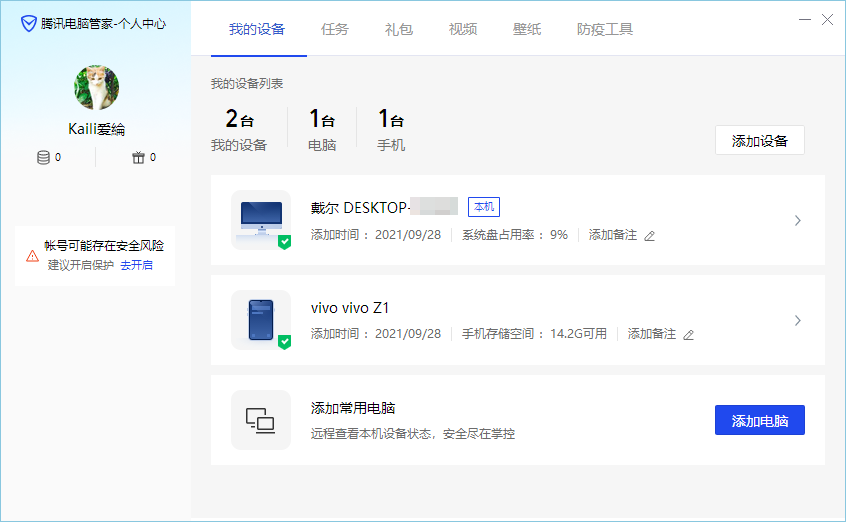Image resolution: width=846 pixels, height=522 pixels.
Task: Open the 礼包 tab
Action: tap(399, 29)
